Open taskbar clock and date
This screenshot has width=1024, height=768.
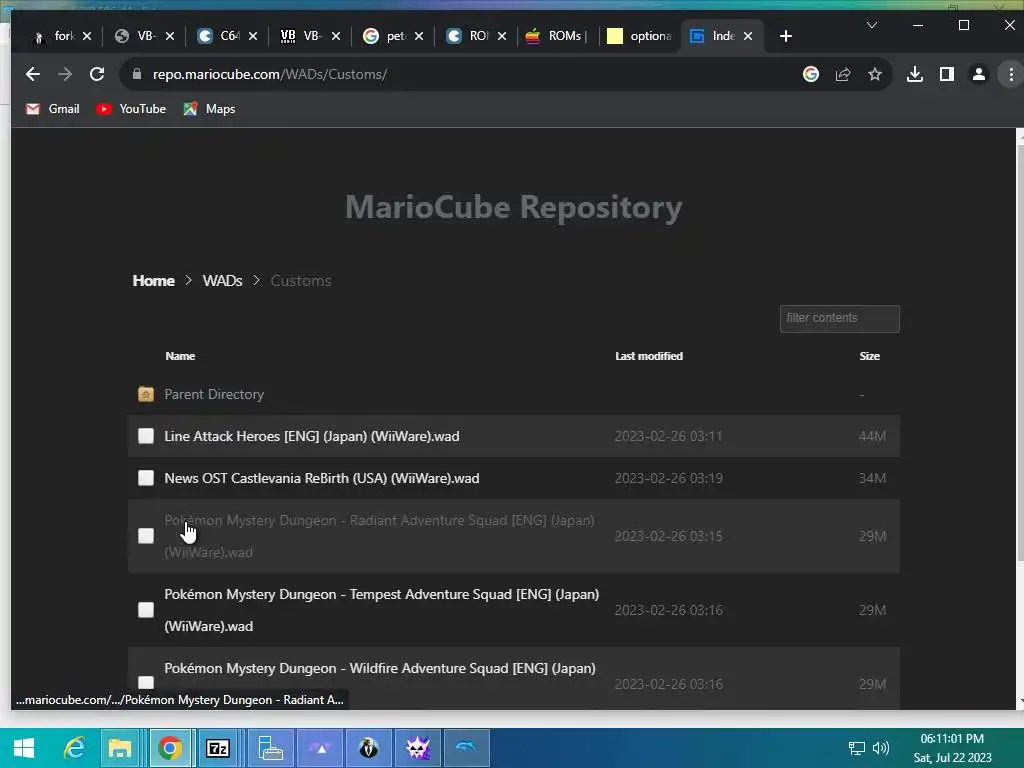[952, 748]
